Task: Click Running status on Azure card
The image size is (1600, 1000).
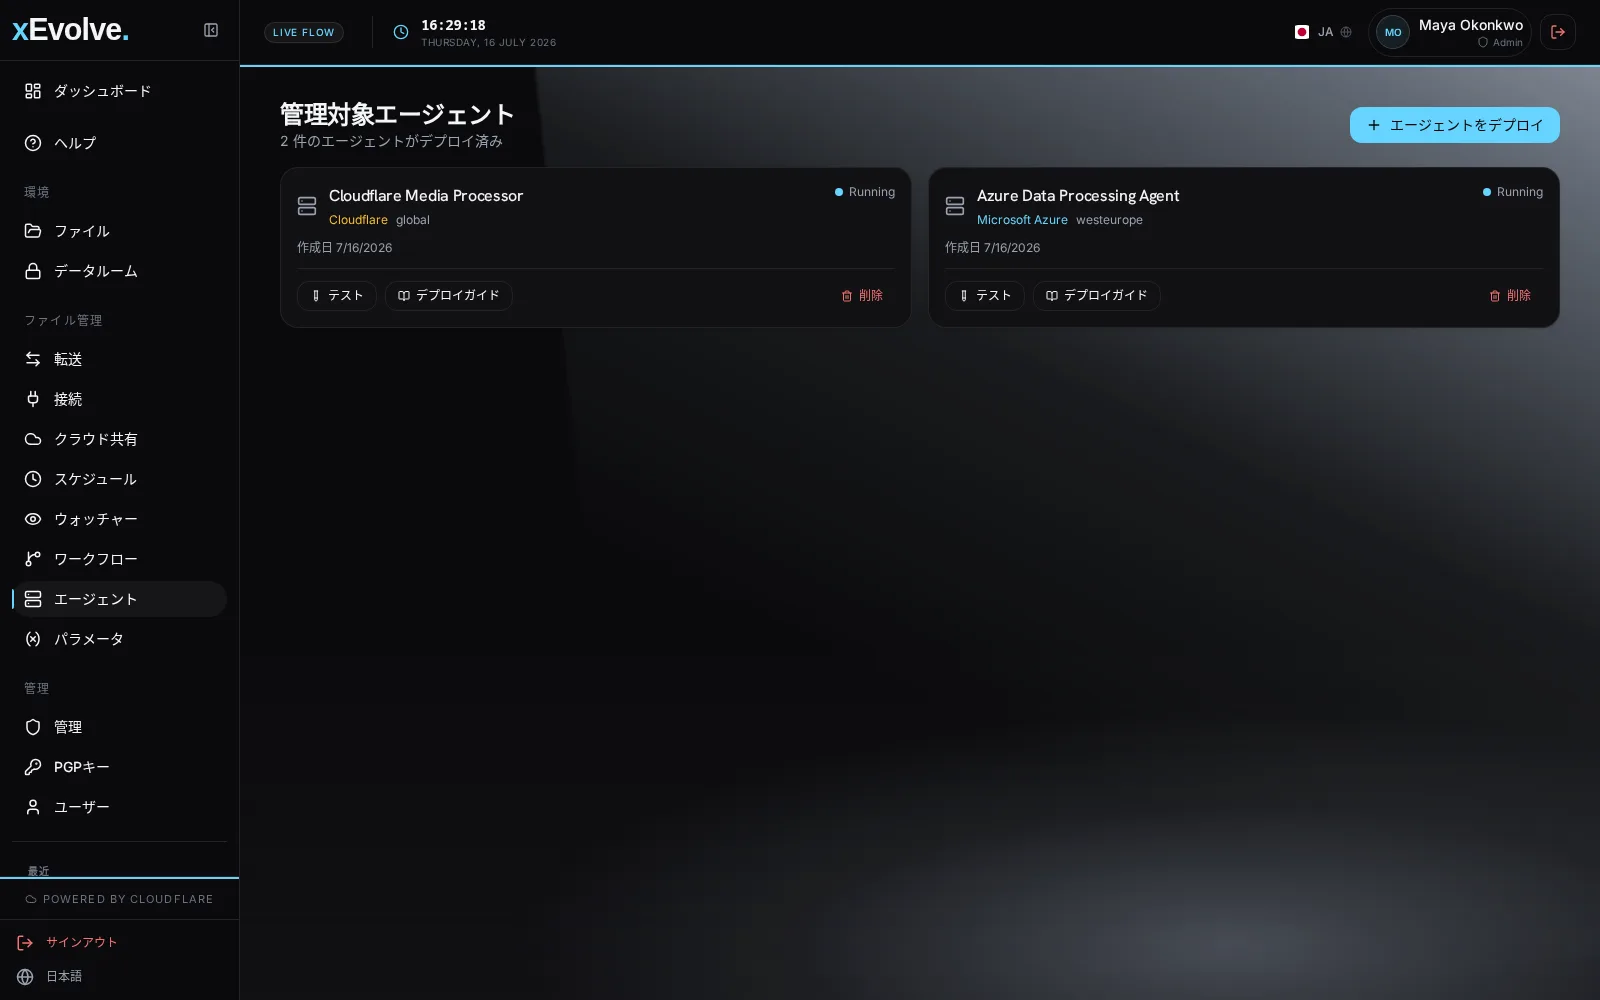Action: pos(1513,192)
